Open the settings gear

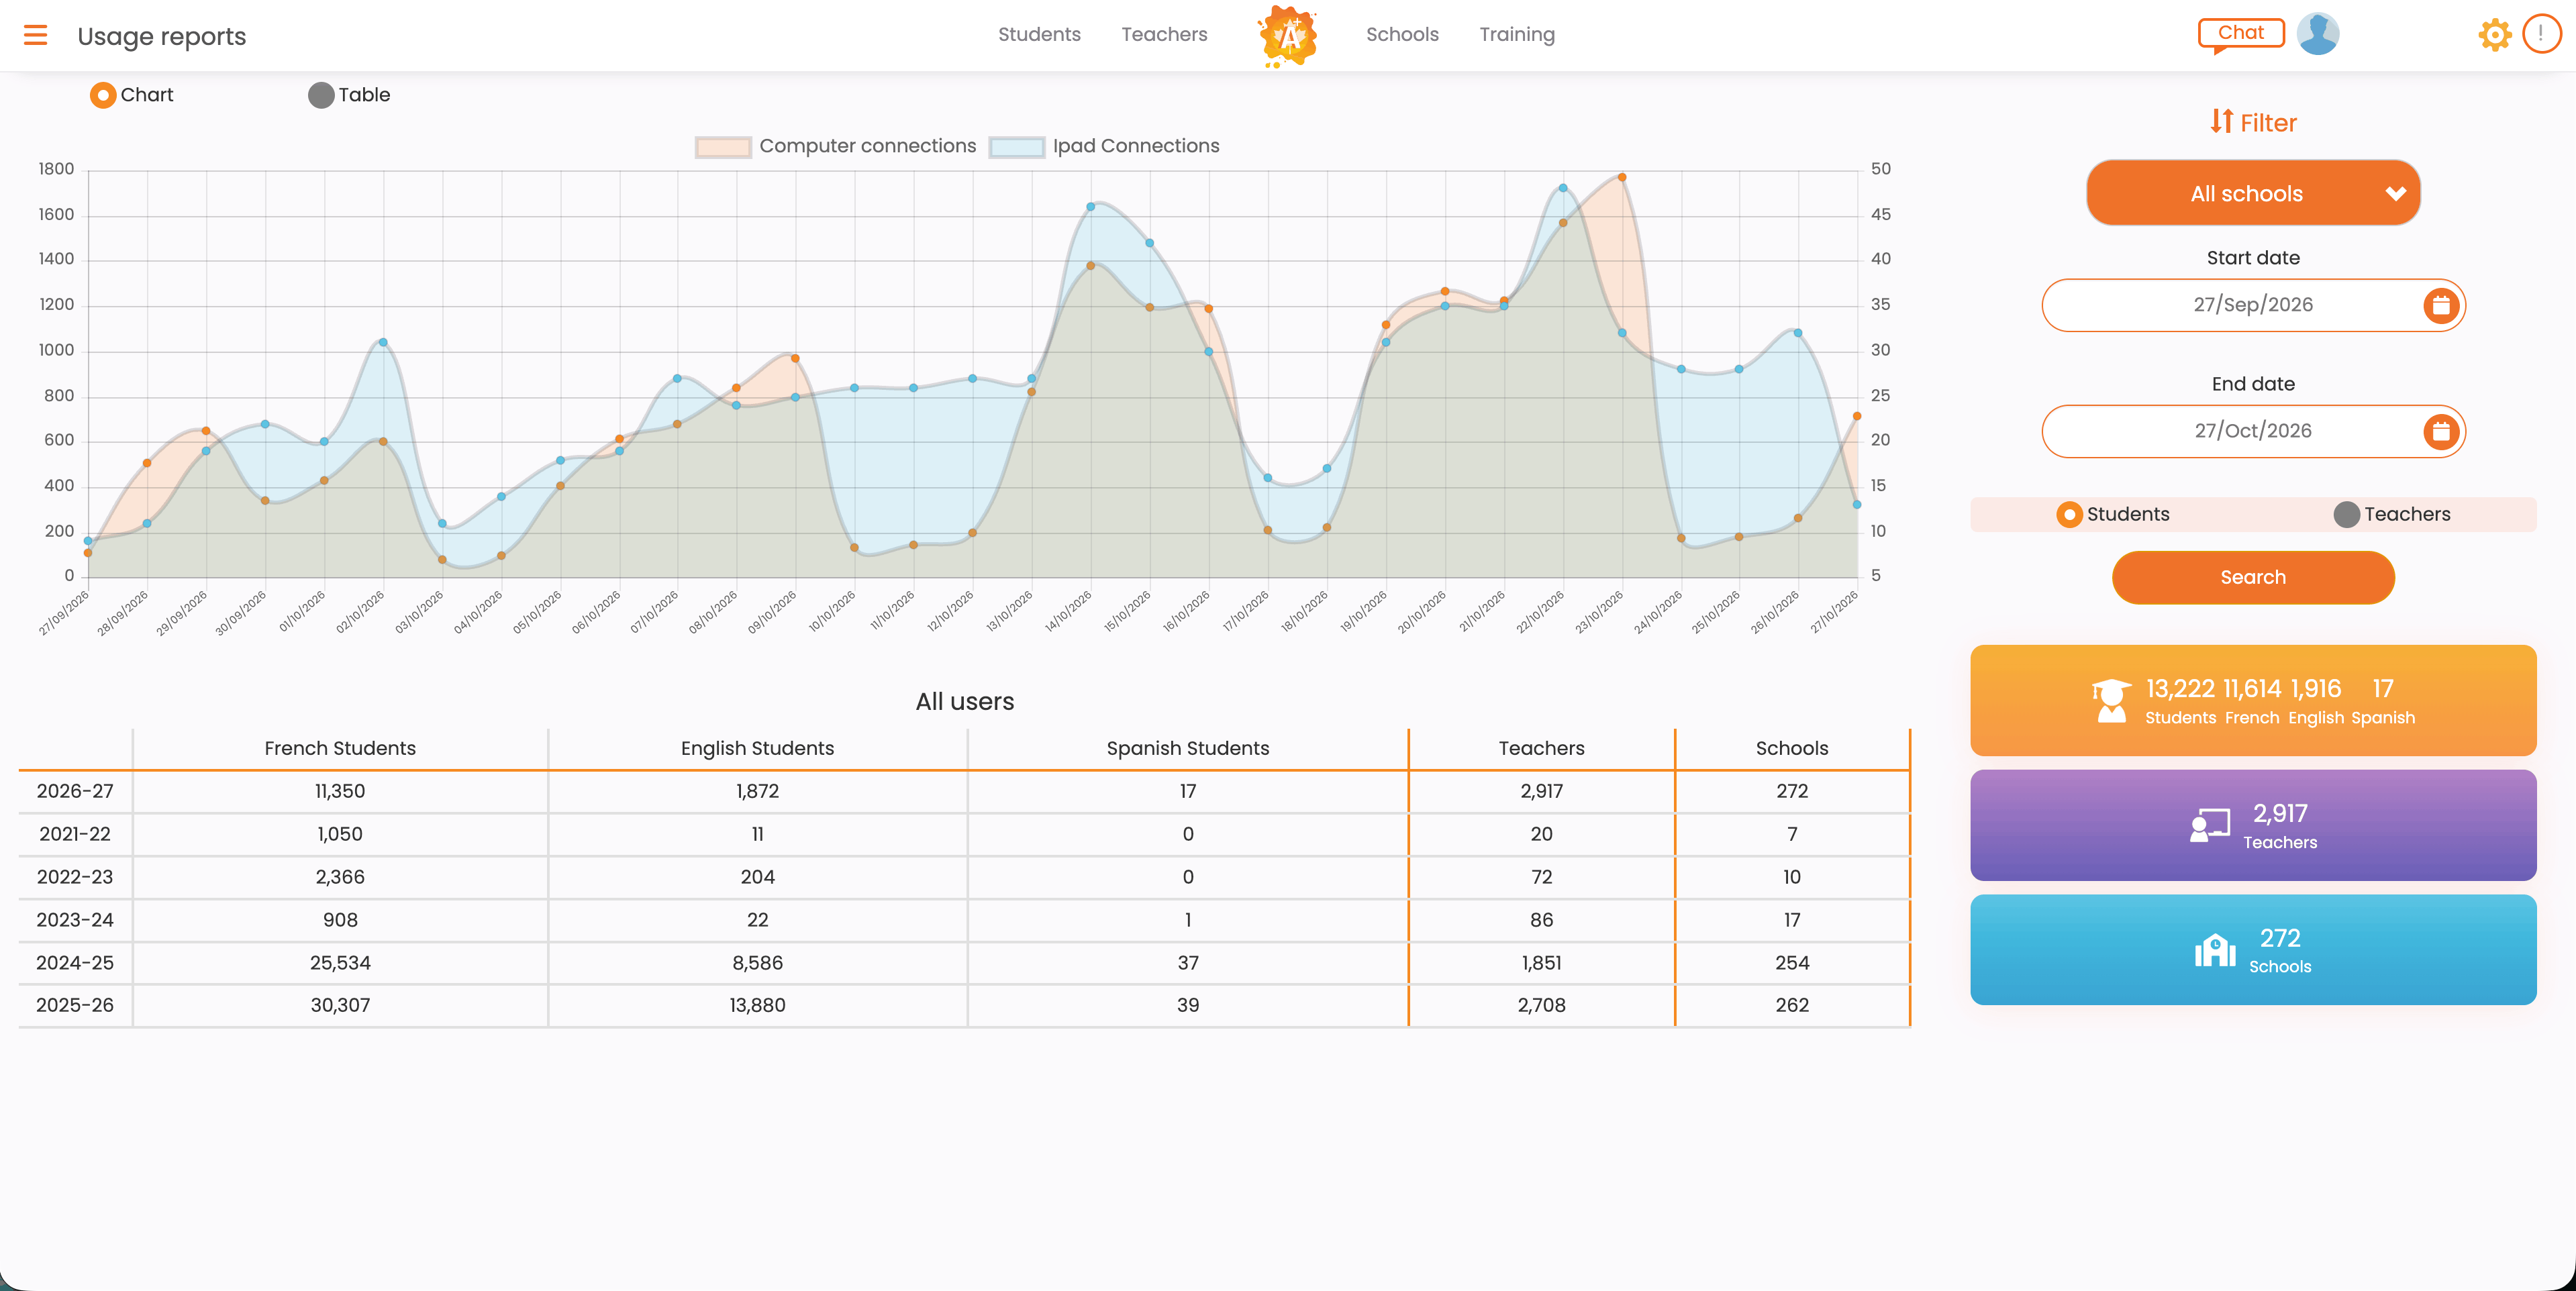[2495, 35]
